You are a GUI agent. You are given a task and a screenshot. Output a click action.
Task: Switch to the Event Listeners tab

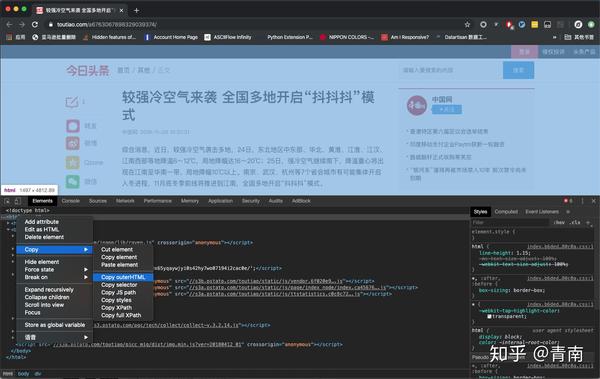point(542,212)
